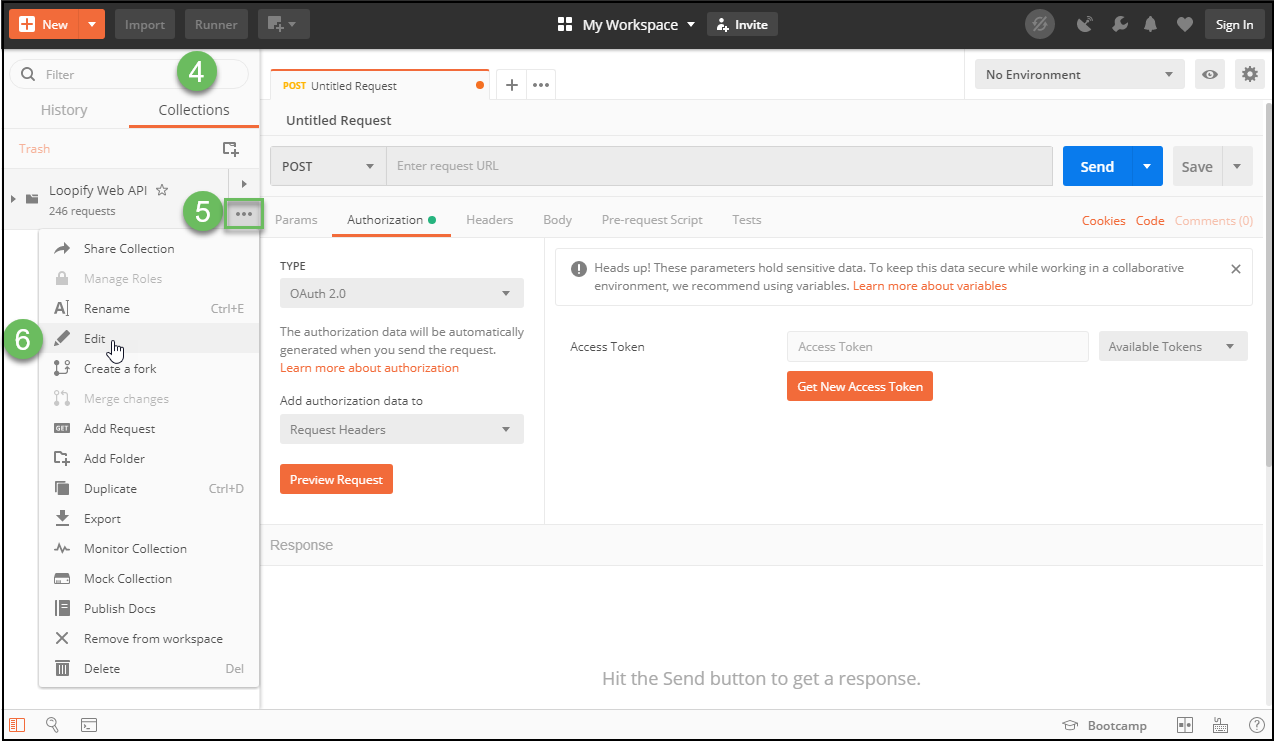
Task: Switch to the History tab
Action: coord(64,110)
